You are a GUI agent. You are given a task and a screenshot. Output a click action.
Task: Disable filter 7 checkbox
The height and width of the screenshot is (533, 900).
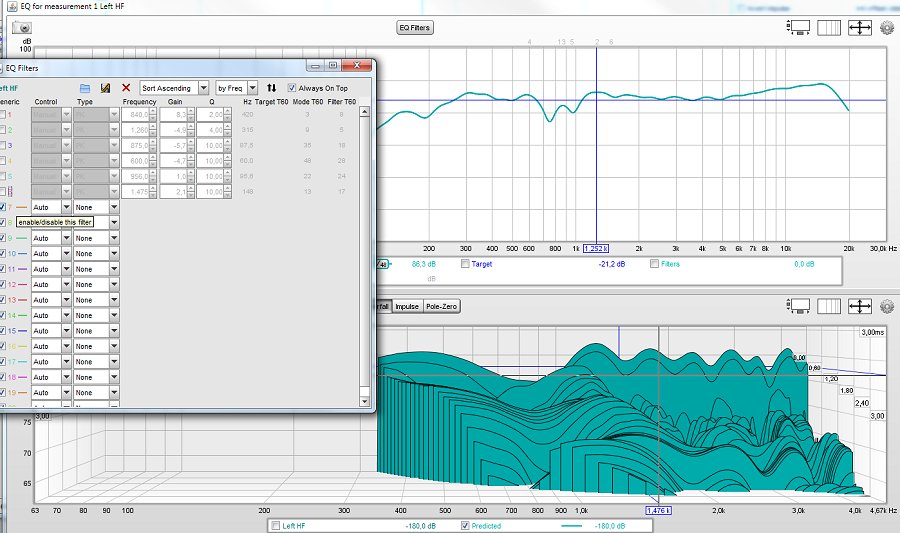tap(2, 207)
